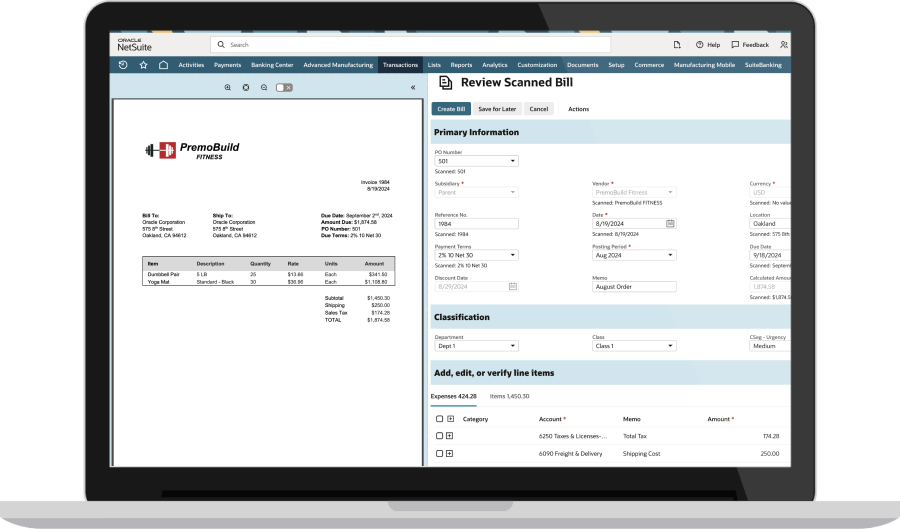Open the Recent Records history icon
Viewport: 900px width, 529px height.
pos(123,65)
